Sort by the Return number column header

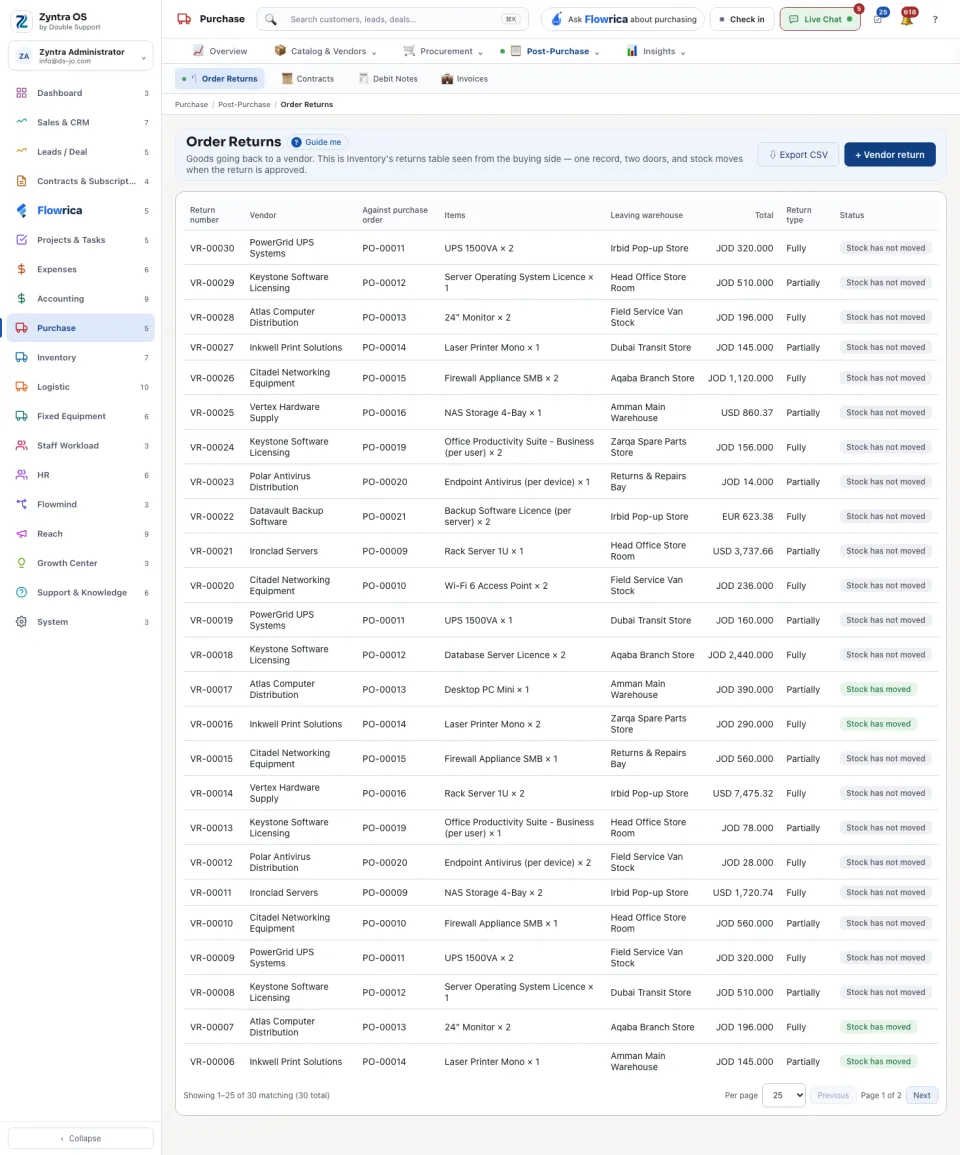click(x=204, y=215)
